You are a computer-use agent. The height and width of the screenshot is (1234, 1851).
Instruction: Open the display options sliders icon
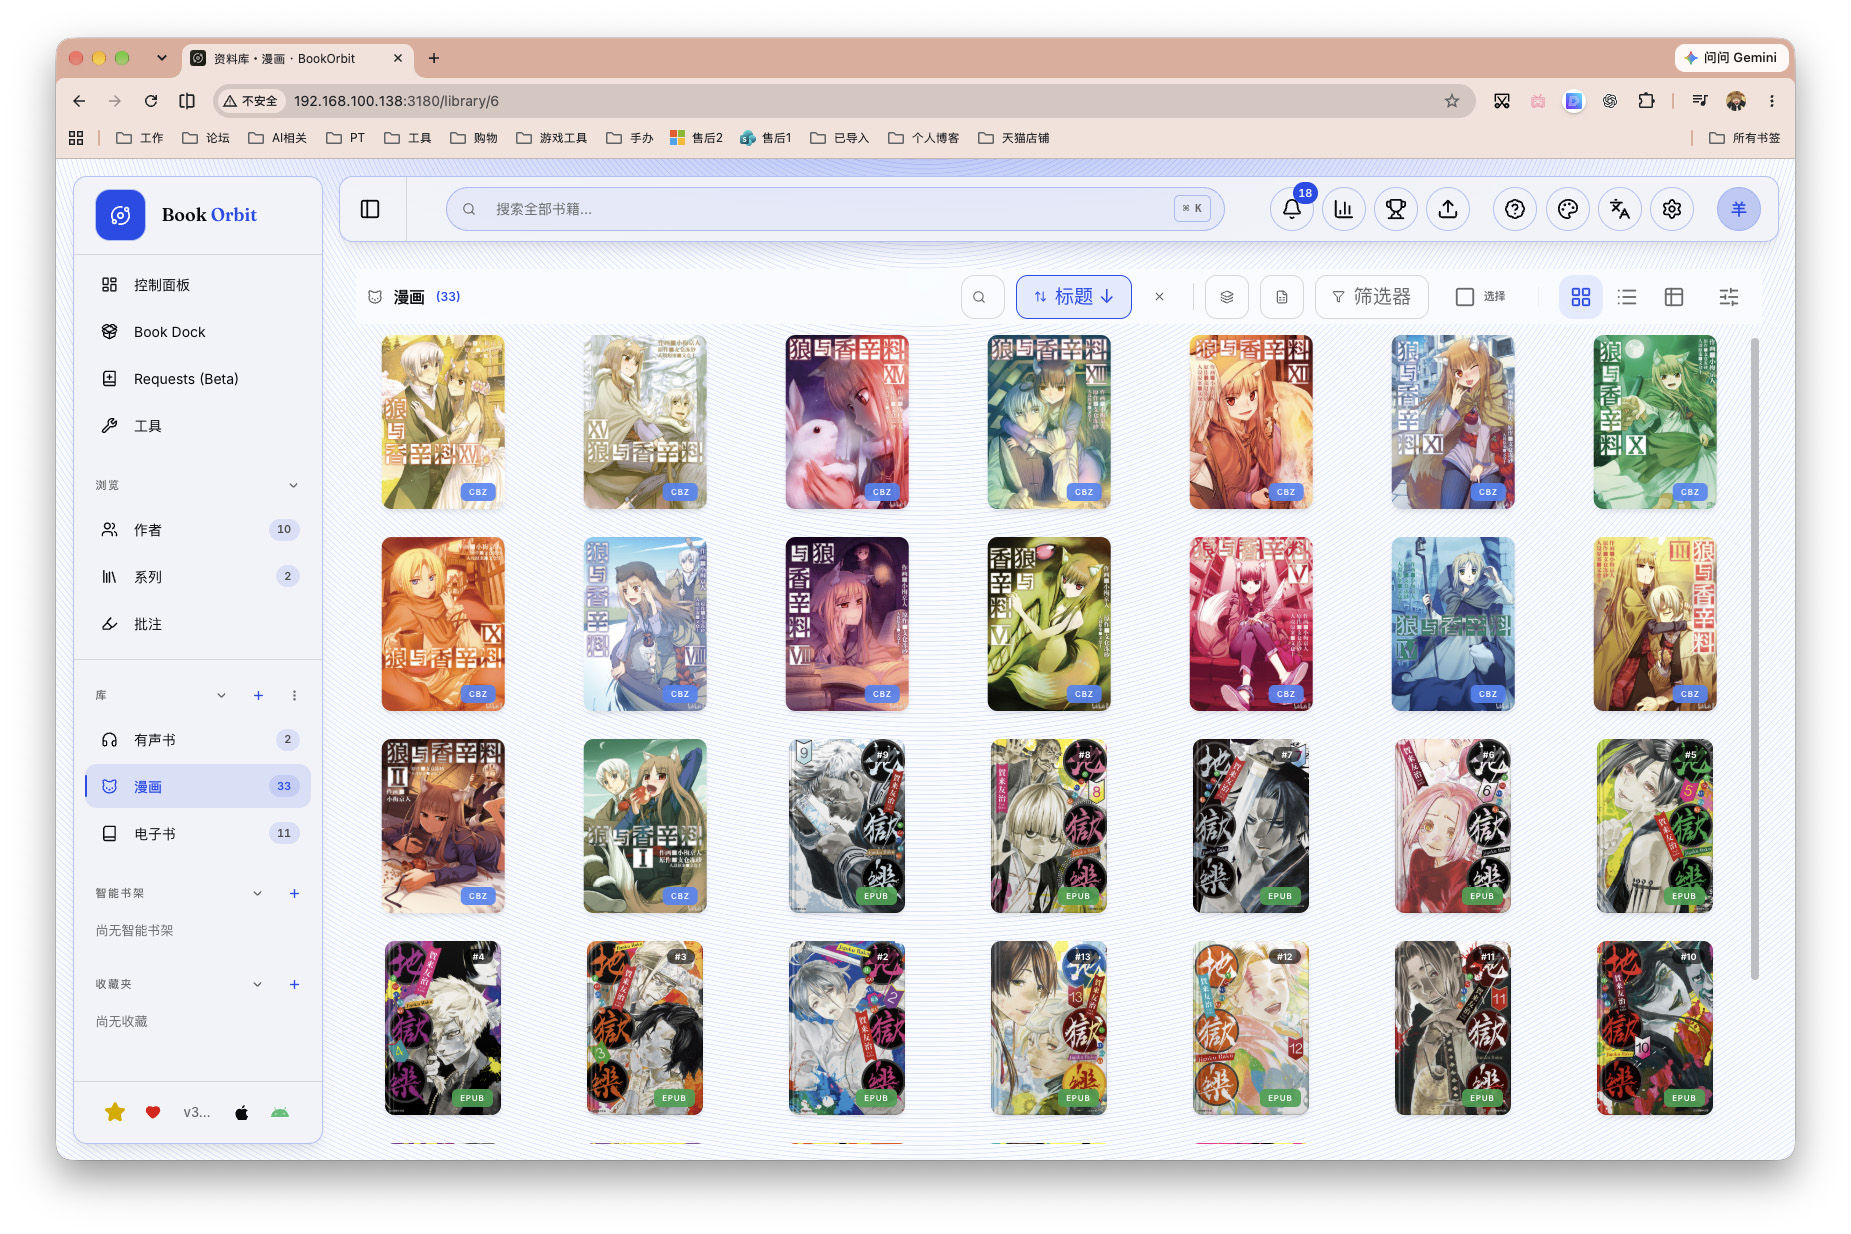pos(1728,297)
